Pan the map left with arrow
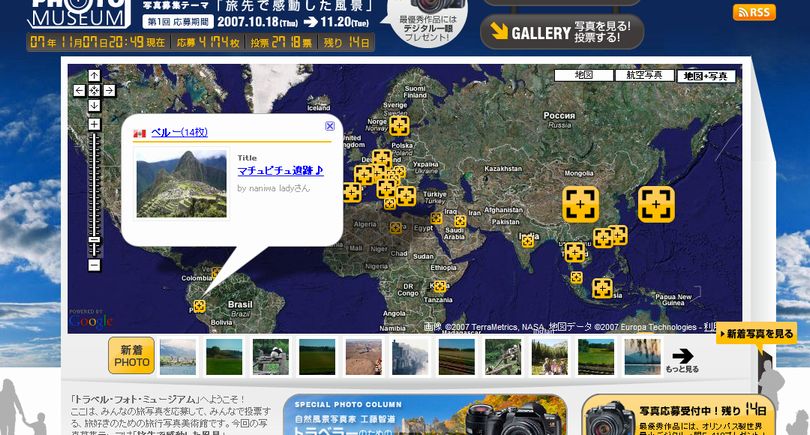The height and width of the screenshot is (435, 810). tap(79, 91)
